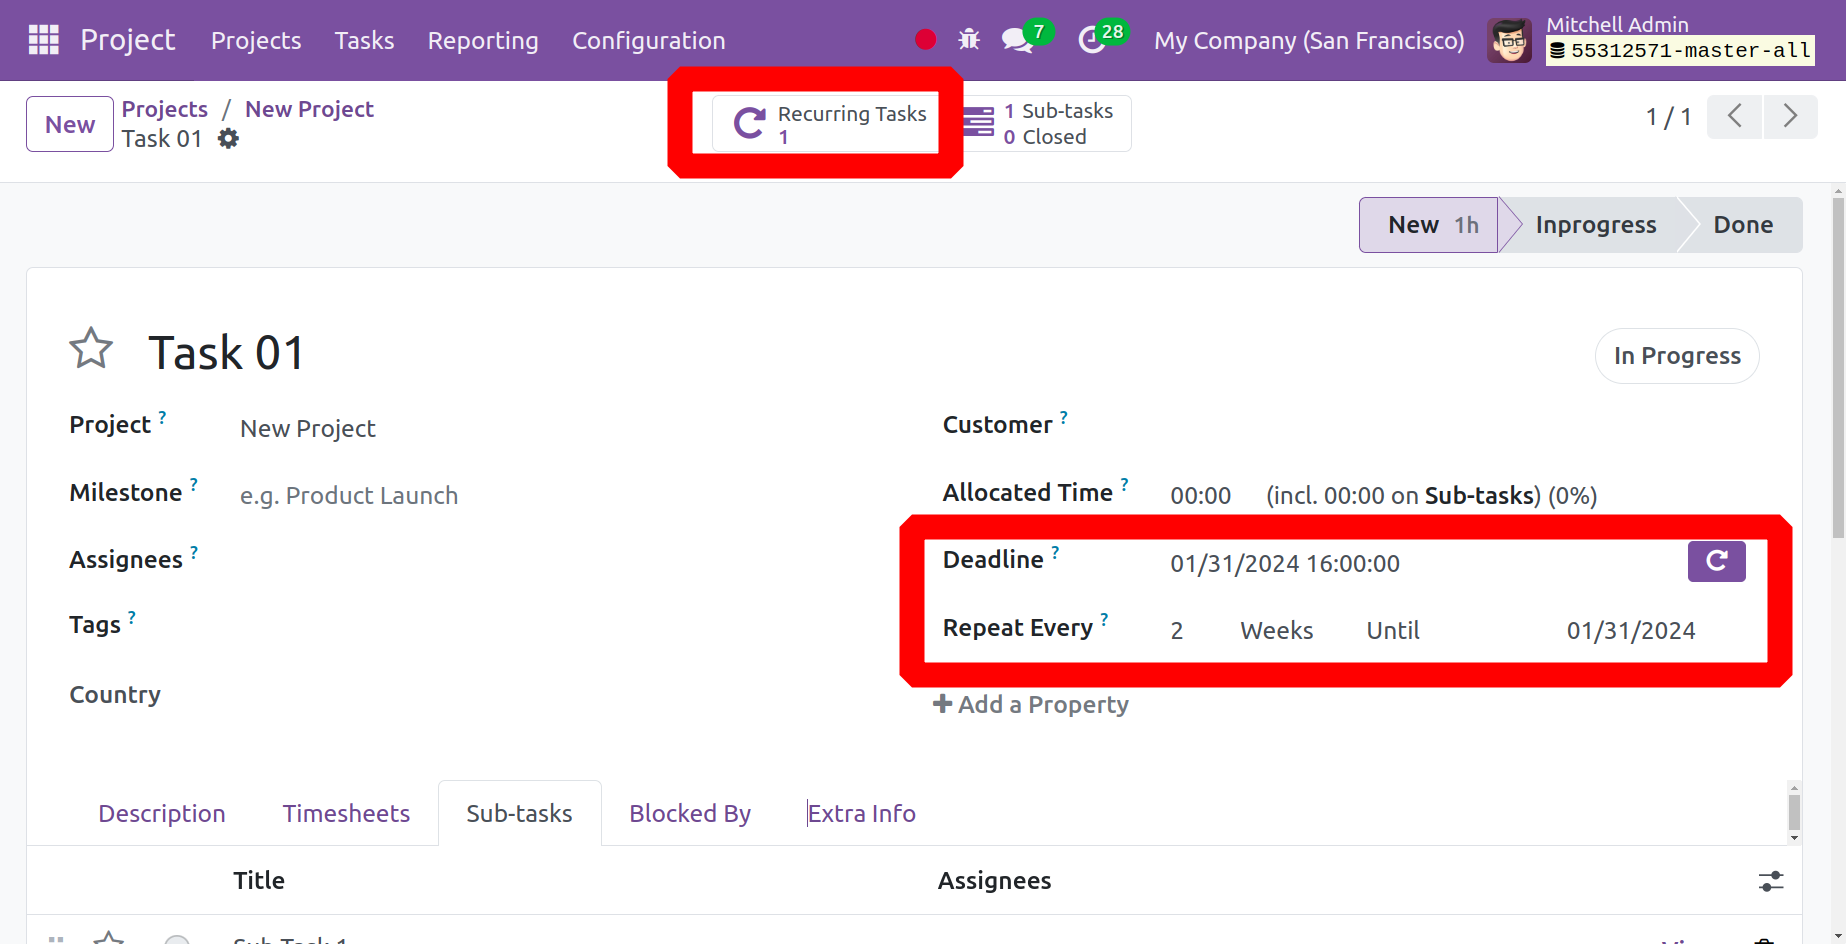This screenshot has height=944, width=1846.
Task: Open the sub-tasks column options sliders icon
Action: [x=1771, y=881]
